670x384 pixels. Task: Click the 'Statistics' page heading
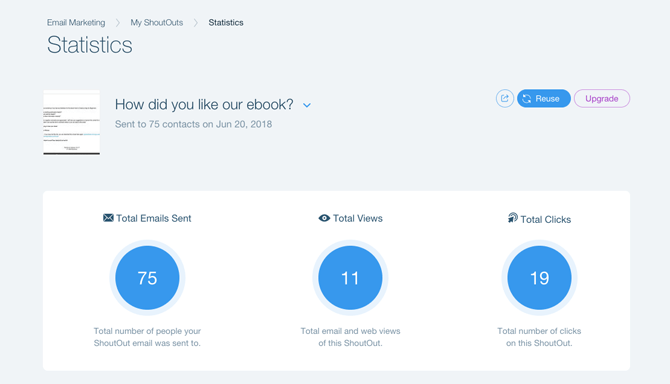pos(90,45)
